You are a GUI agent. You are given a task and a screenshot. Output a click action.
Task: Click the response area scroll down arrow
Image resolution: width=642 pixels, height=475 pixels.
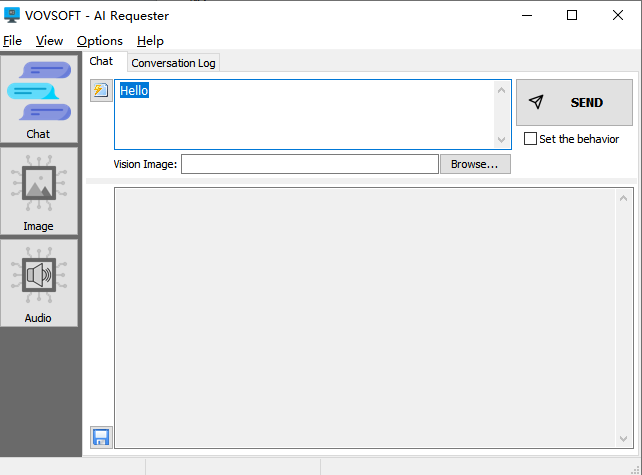(625, 437)
